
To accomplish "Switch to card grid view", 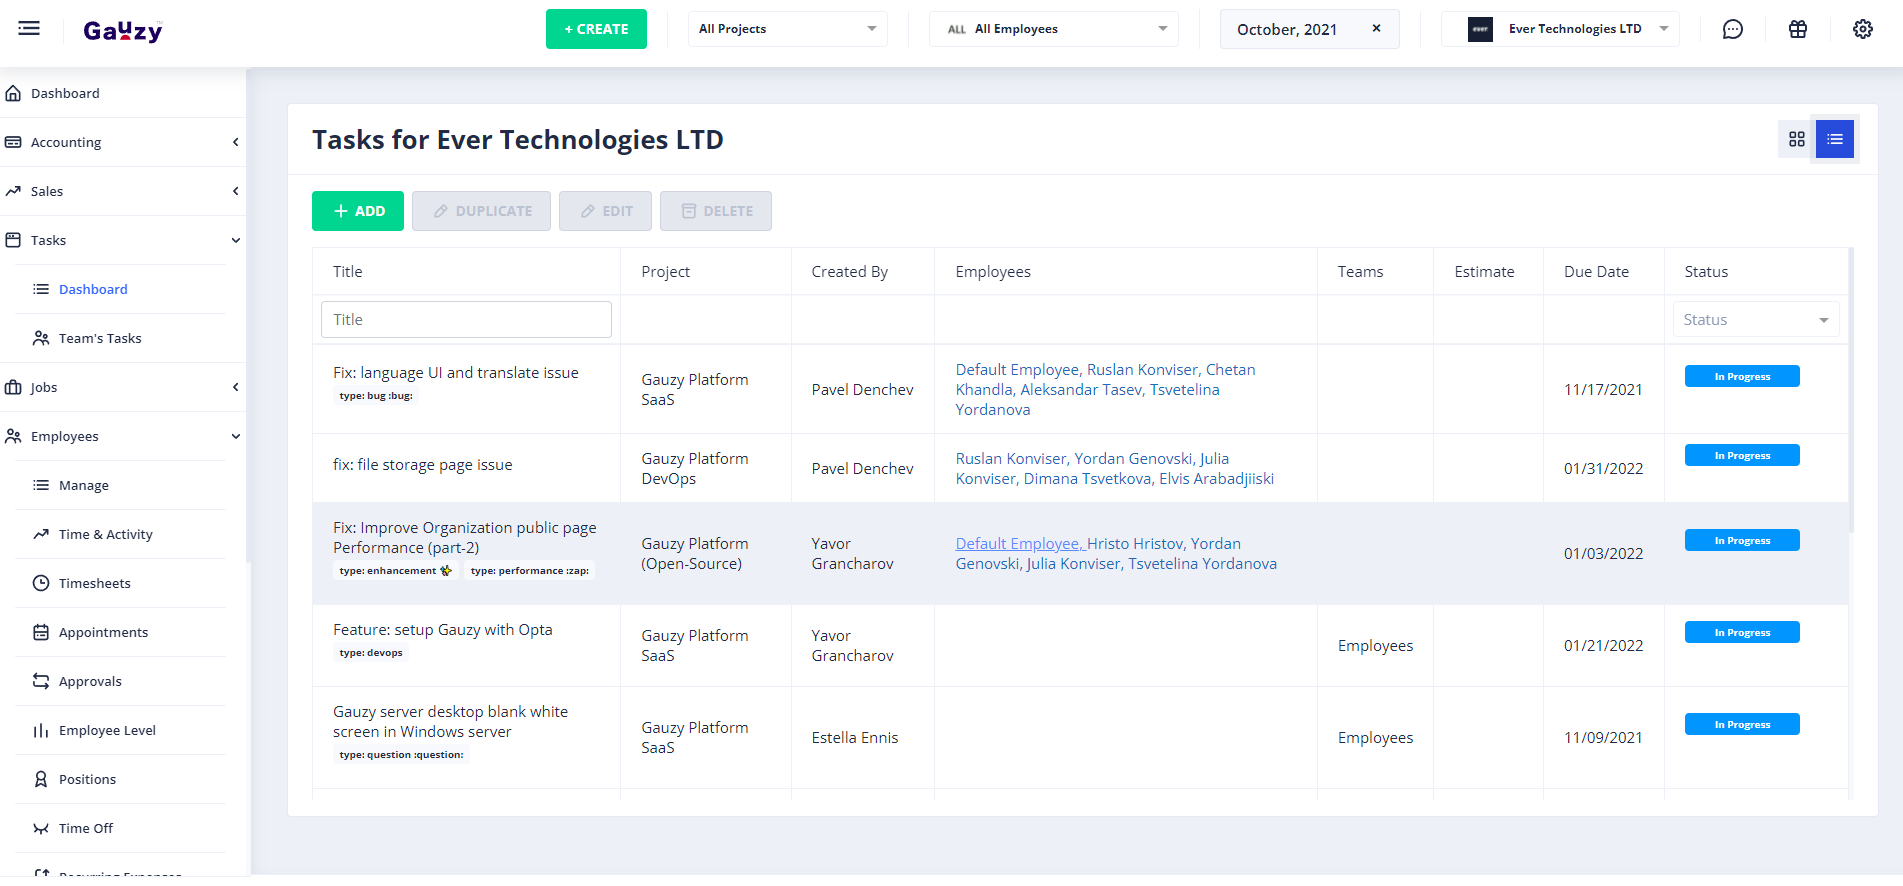I will (x=1797, y=139).
